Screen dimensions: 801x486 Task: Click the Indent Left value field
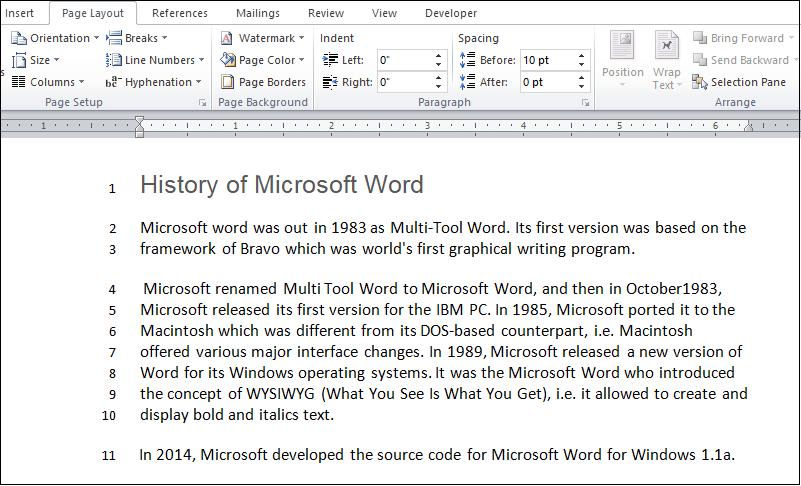404,60
